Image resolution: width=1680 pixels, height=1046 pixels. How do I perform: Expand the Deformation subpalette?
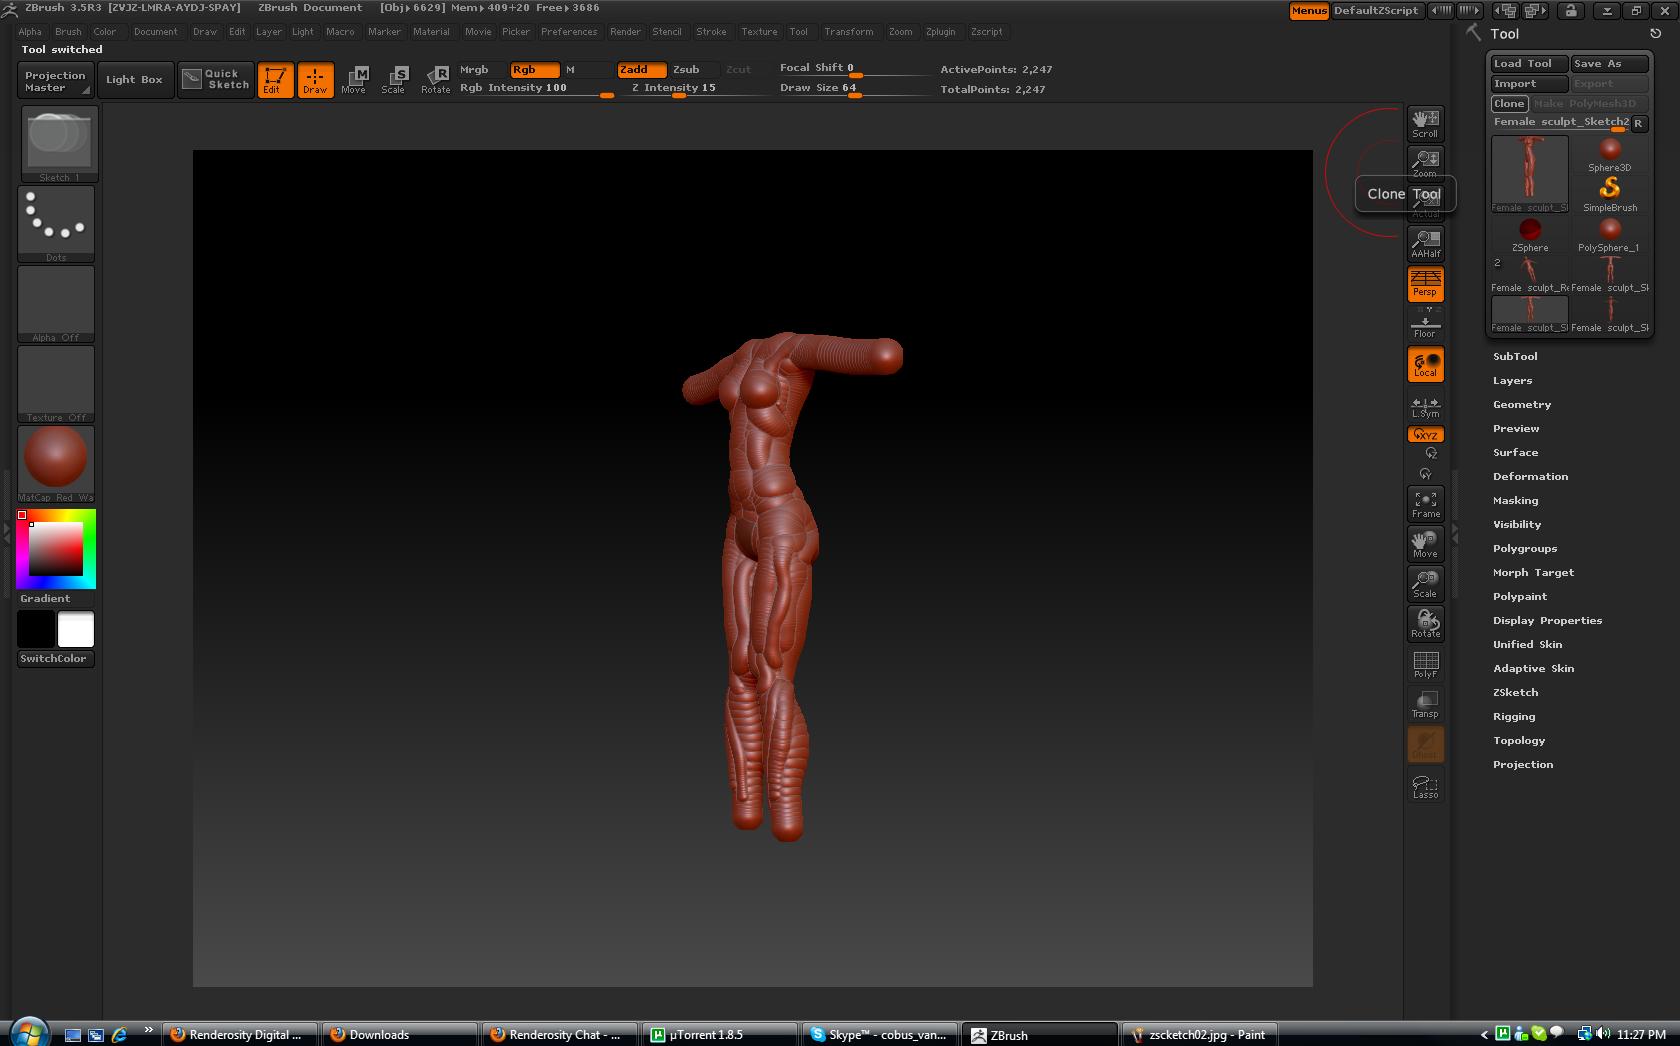(1530, 476)
